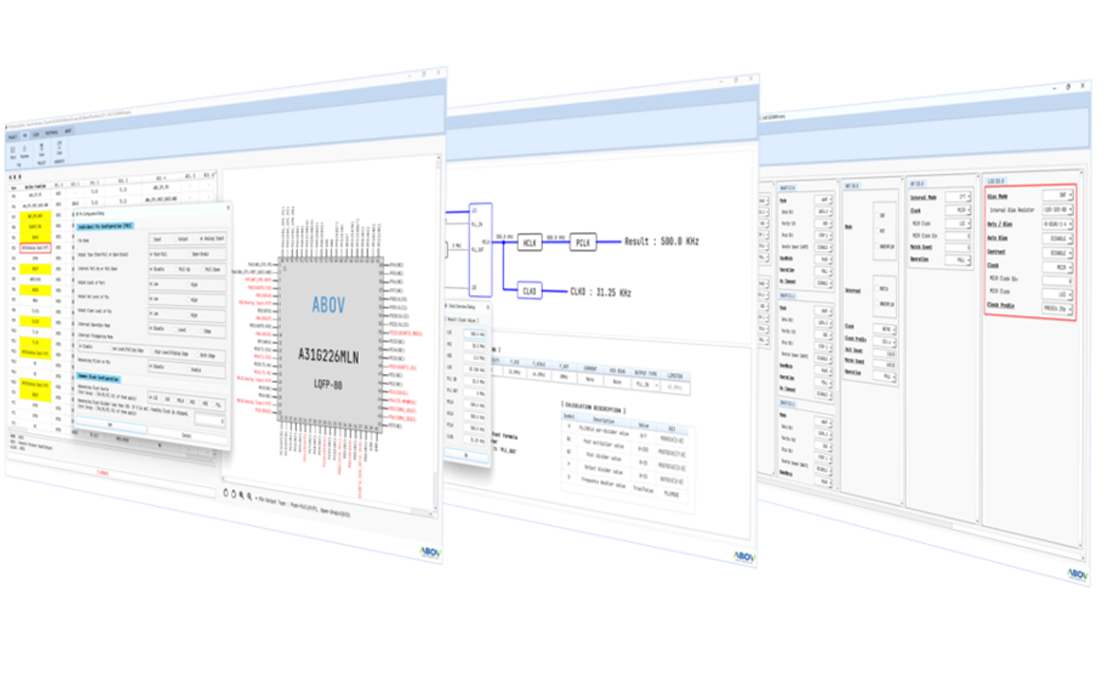
Task: Click ABOV logo in clock window corner
Action: (x=744, y=555)
